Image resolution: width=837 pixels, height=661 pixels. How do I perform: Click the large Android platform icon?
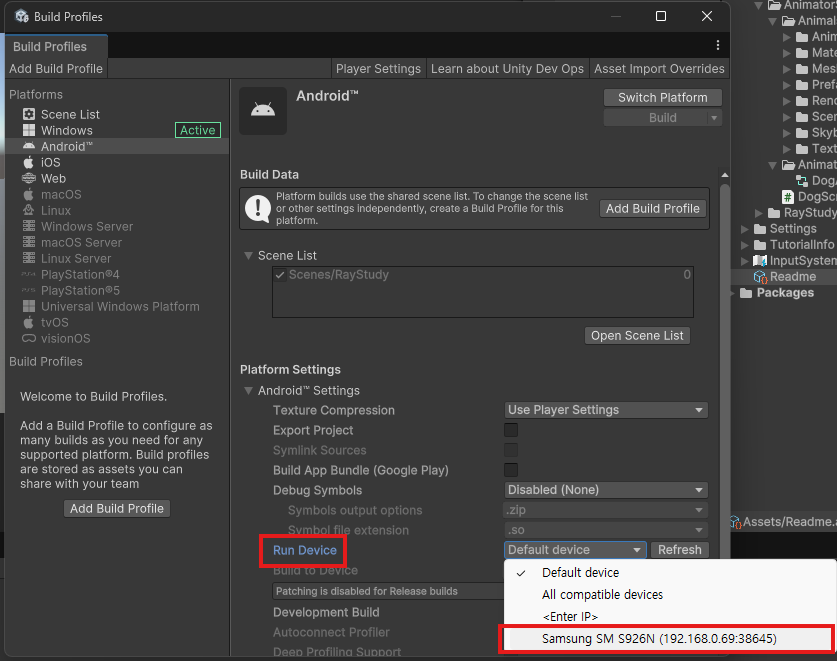pyautogui.click(x=263, y=111)
